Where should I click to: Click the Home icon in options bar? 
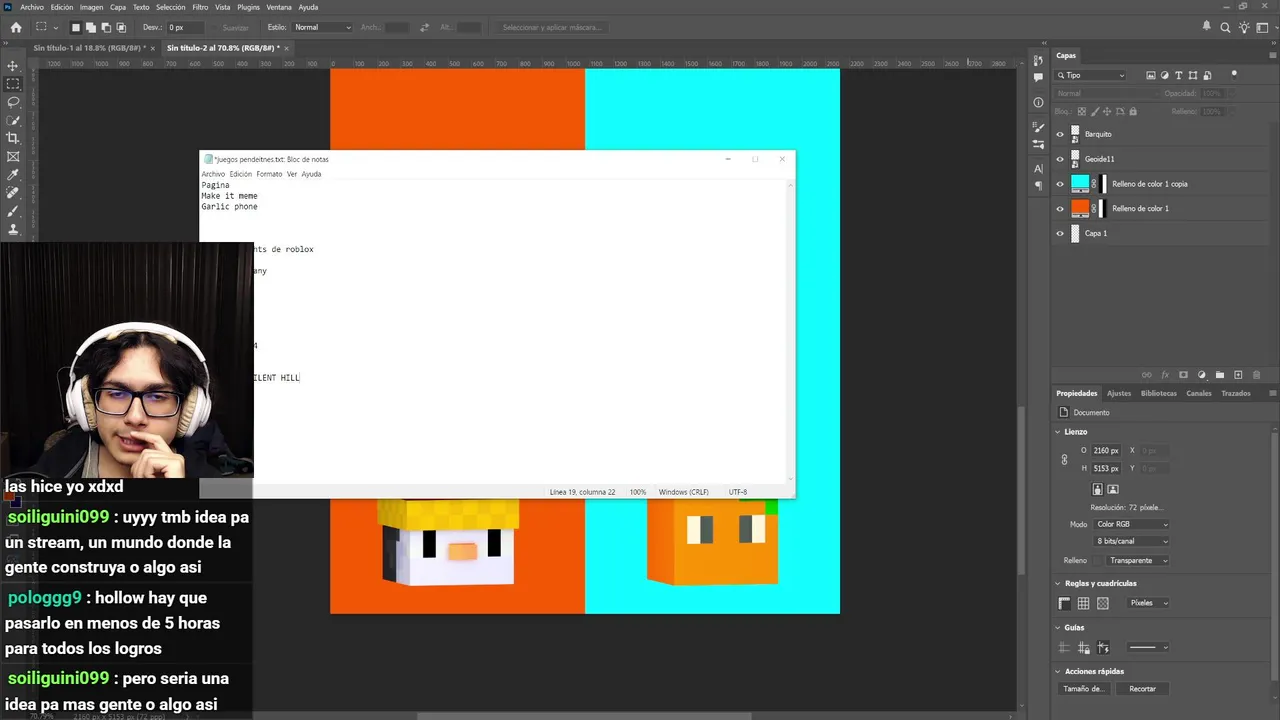click(x=15, y=27)
